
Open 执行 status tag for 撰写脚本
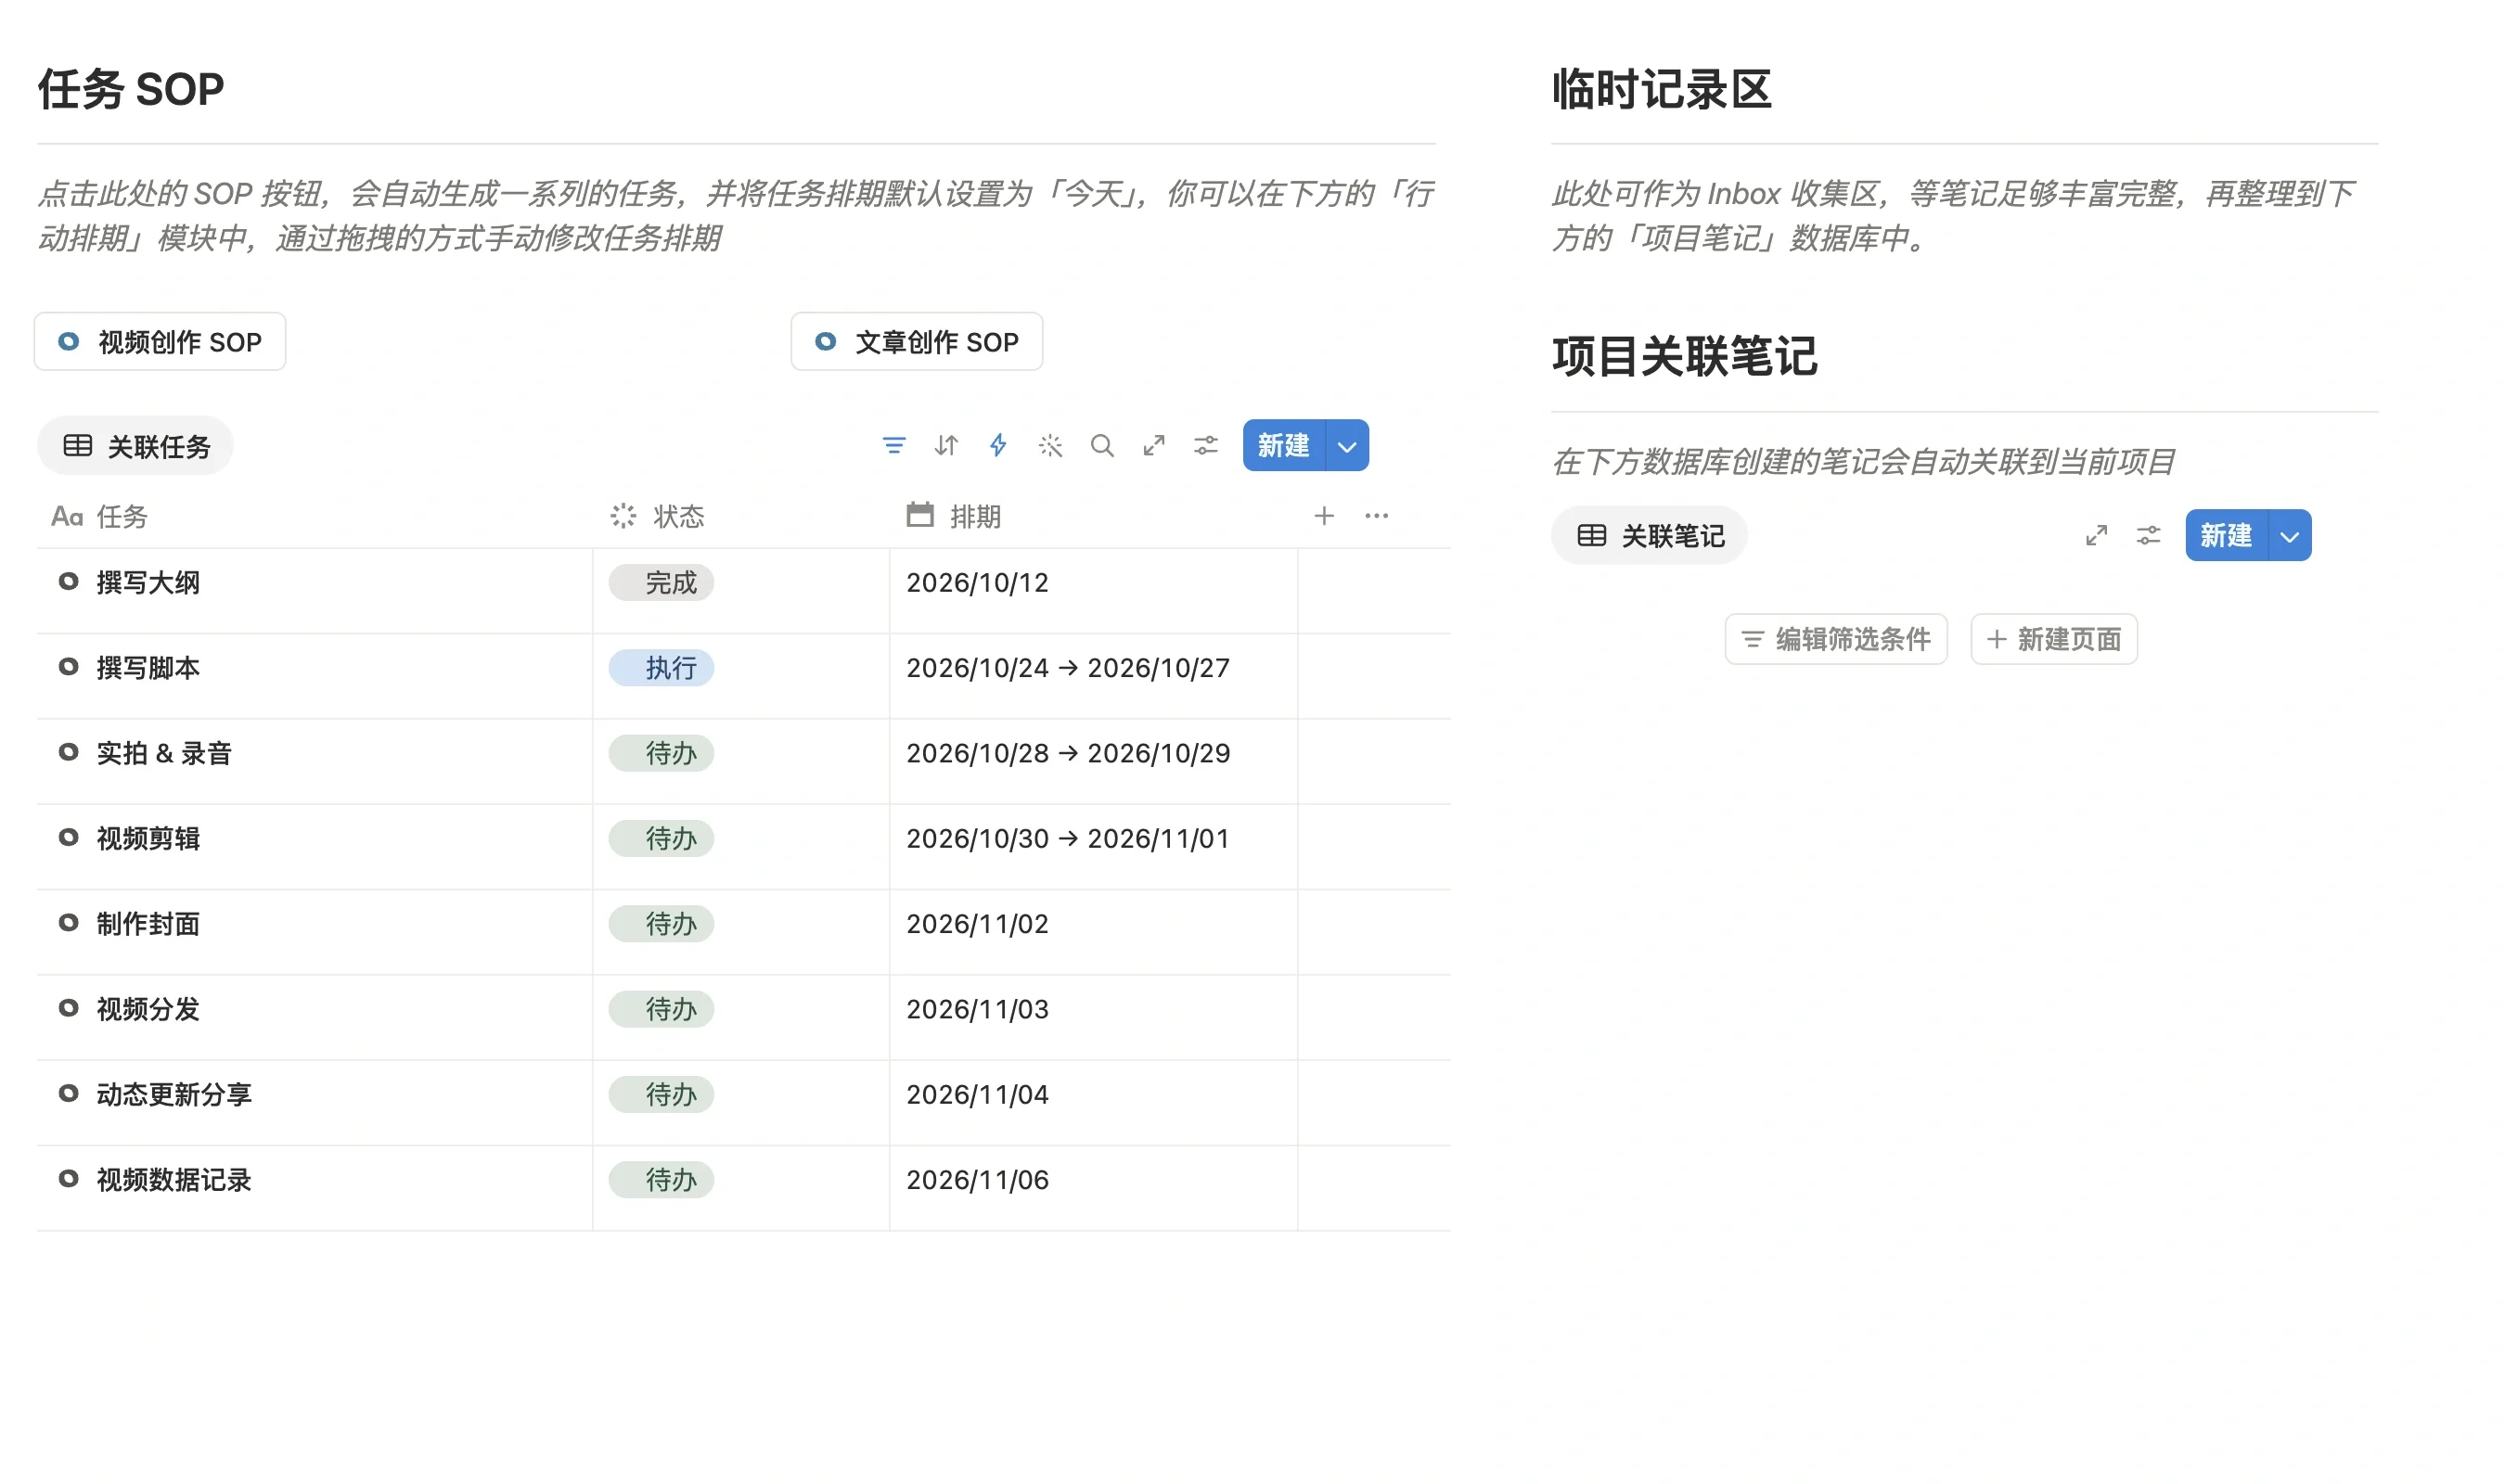click(661, 668)
